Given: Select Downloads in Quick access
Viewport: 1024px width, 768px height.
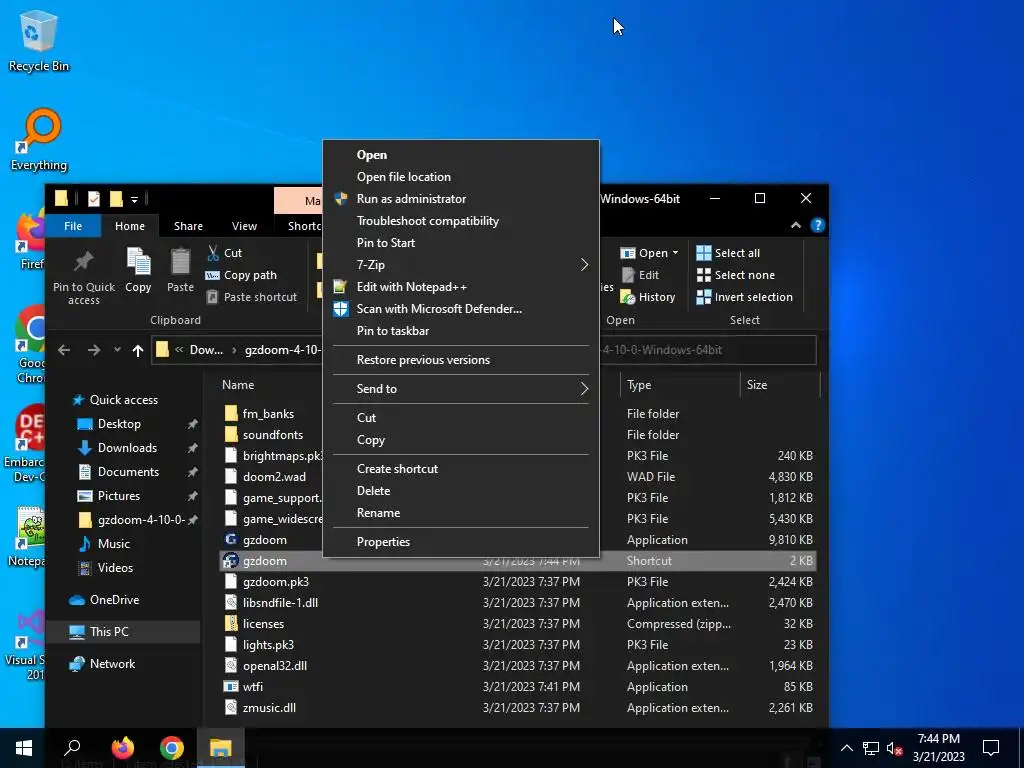Looking at the screenshot, I should click(127, 448).
